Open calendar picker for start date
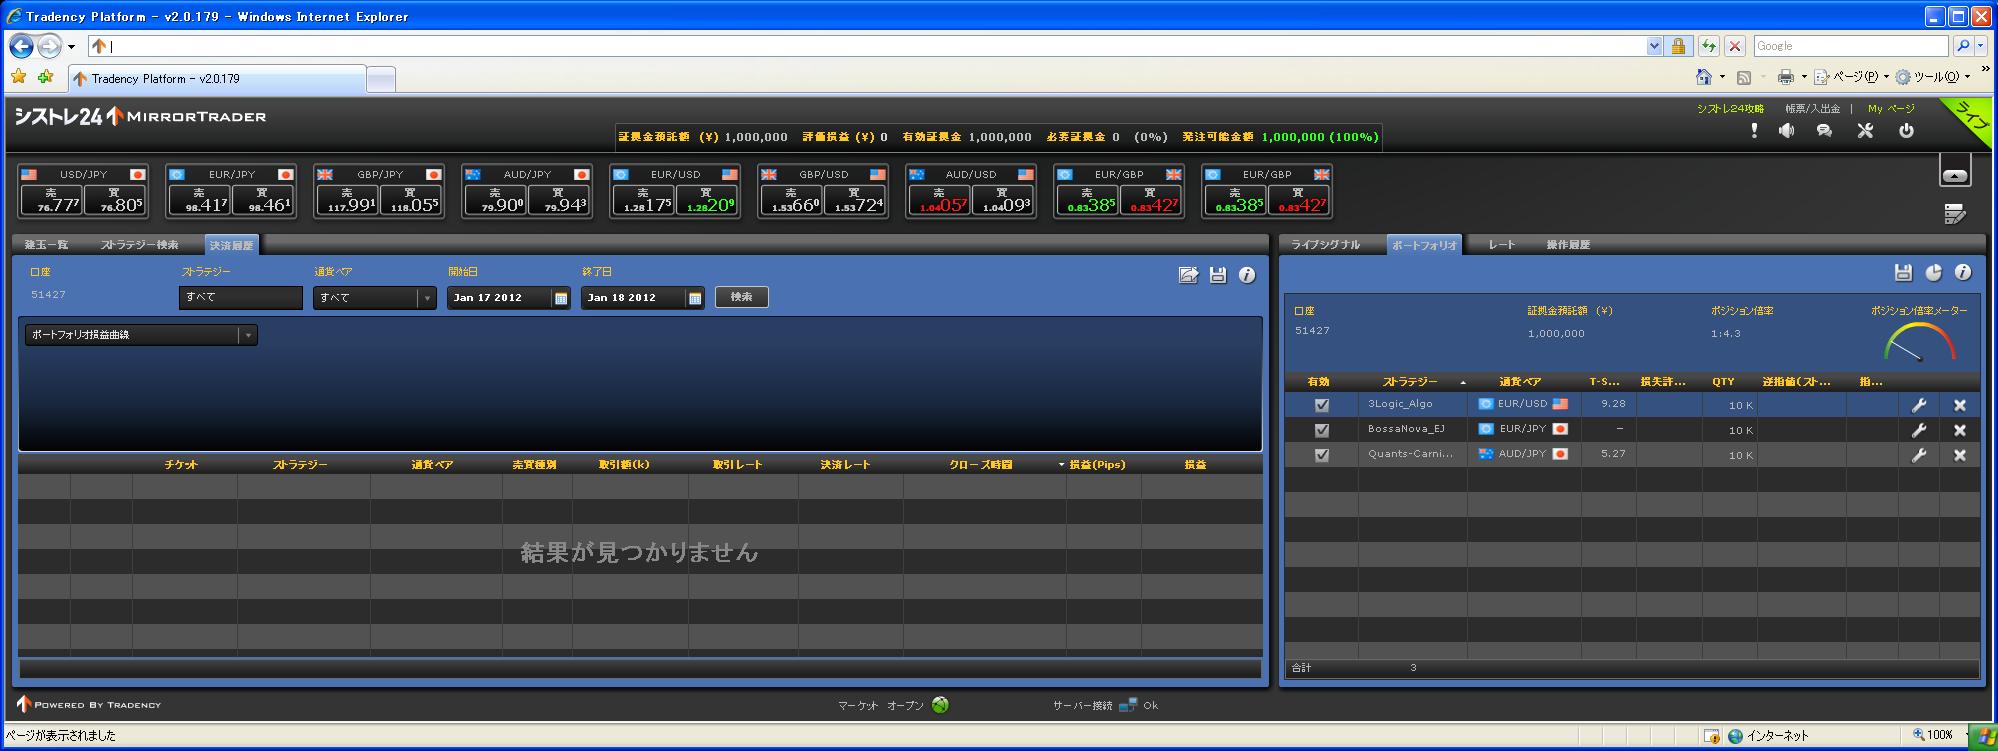1998x751 pixels. (x=561, y=298)
